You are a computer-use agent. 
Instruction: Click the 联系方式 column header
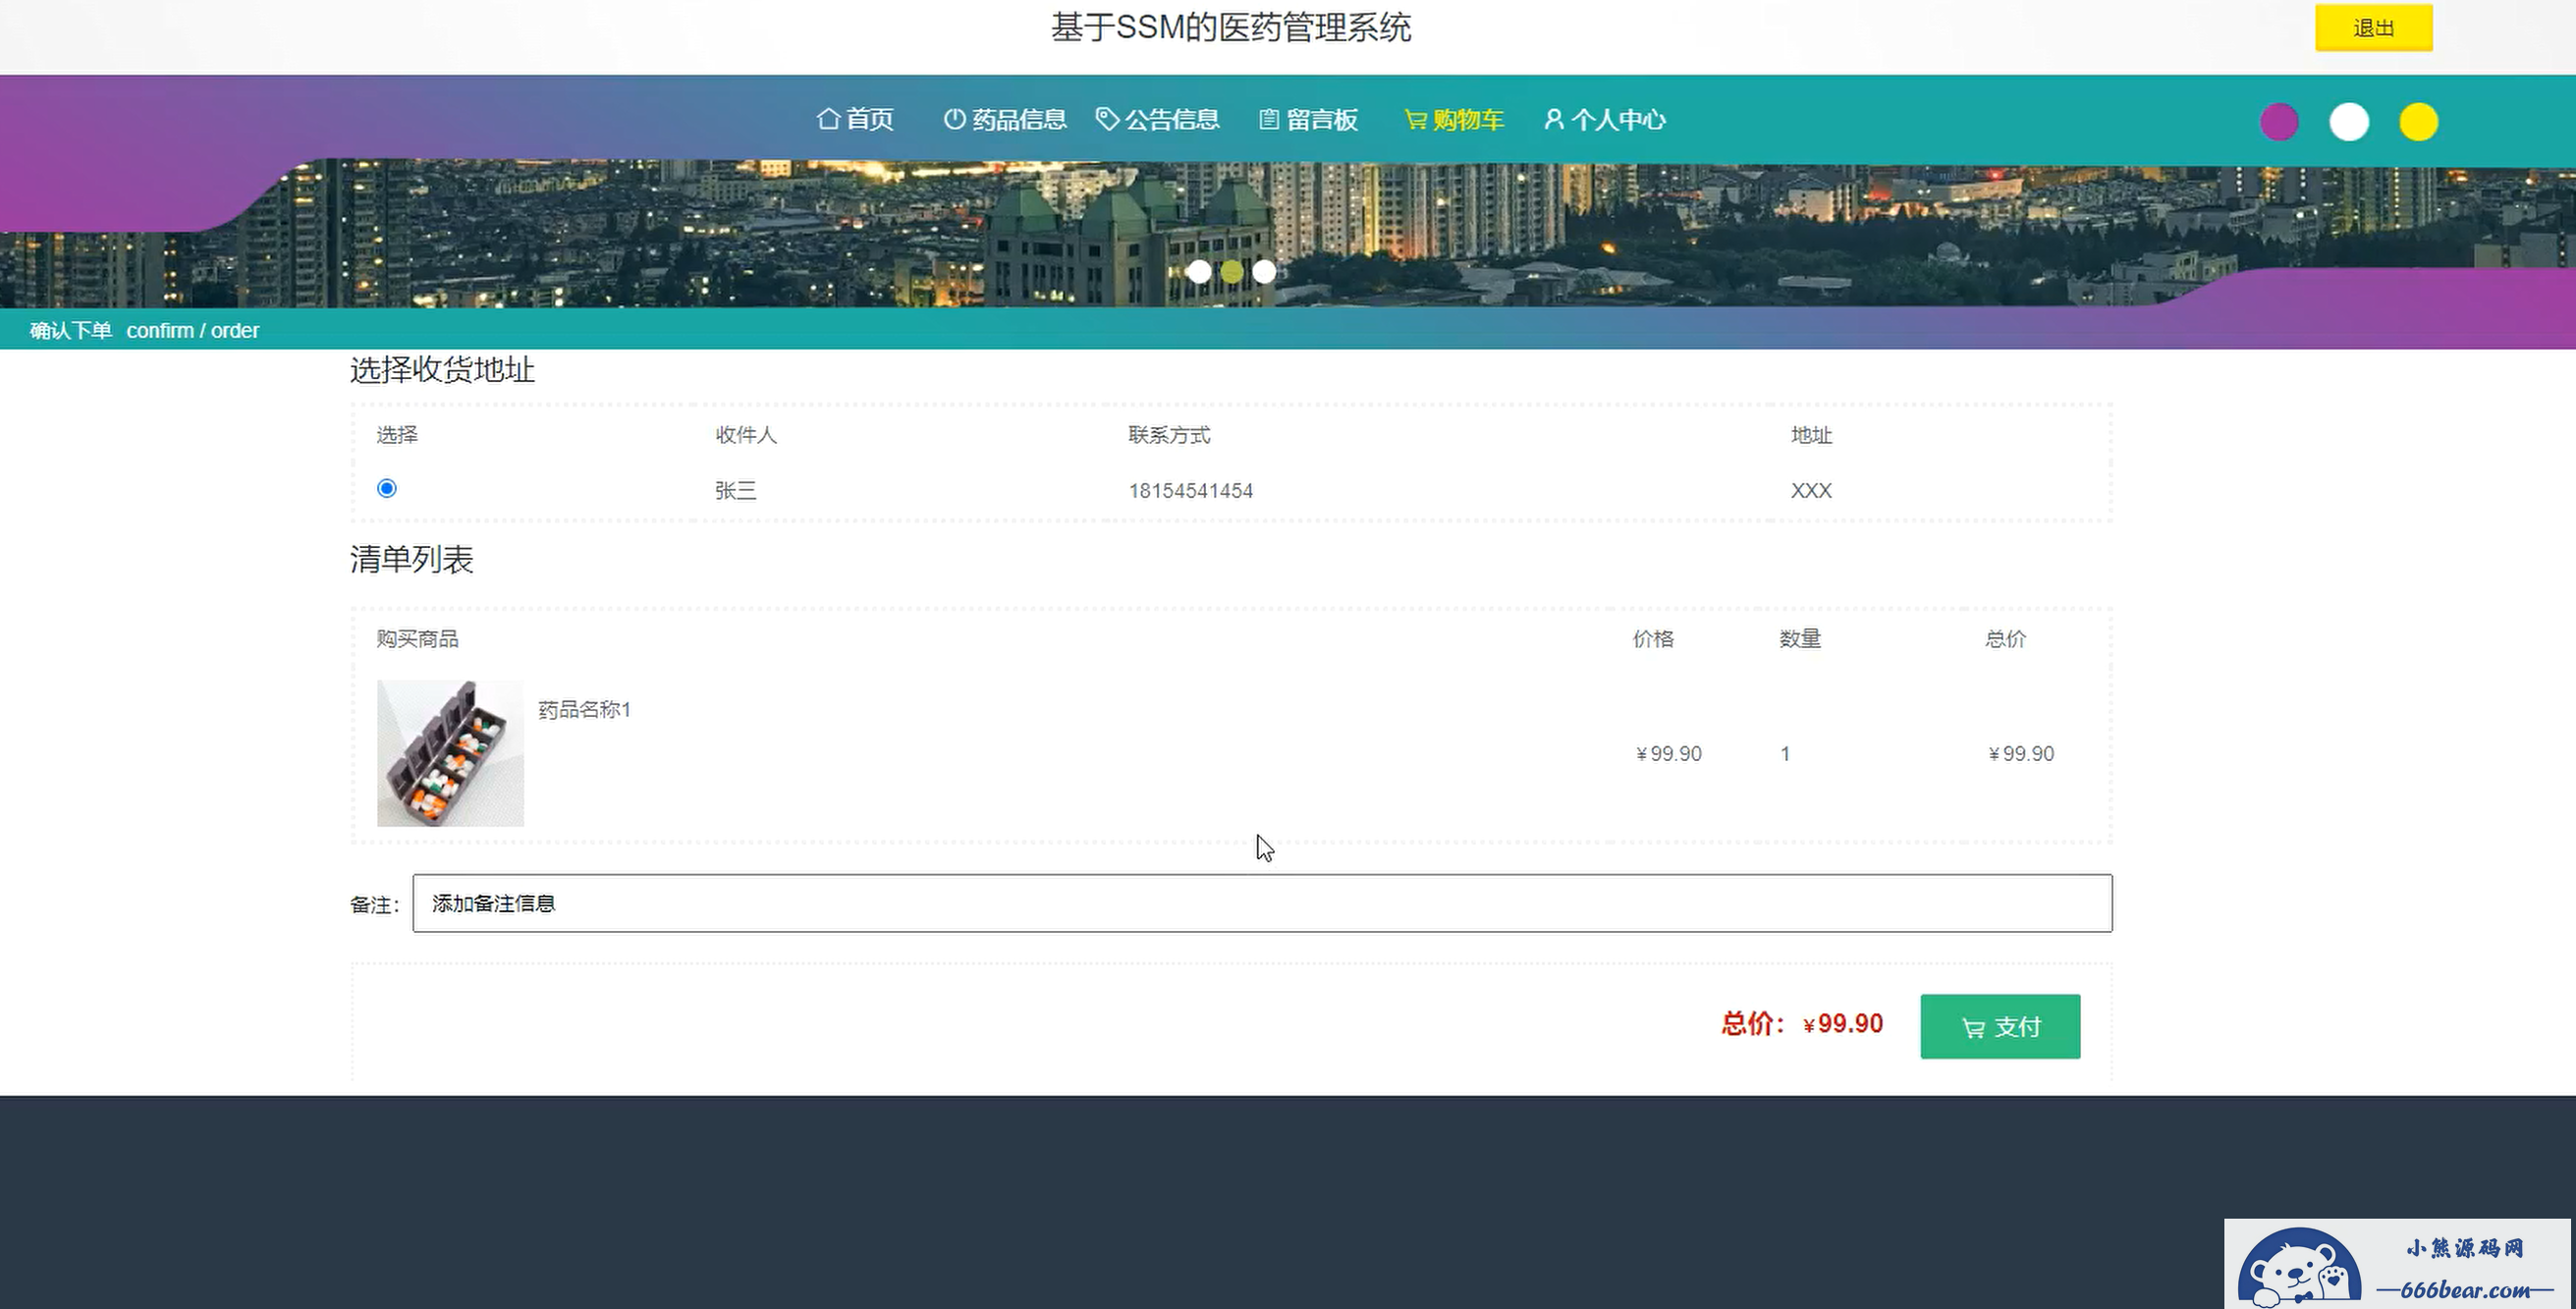pos(1169,435)
